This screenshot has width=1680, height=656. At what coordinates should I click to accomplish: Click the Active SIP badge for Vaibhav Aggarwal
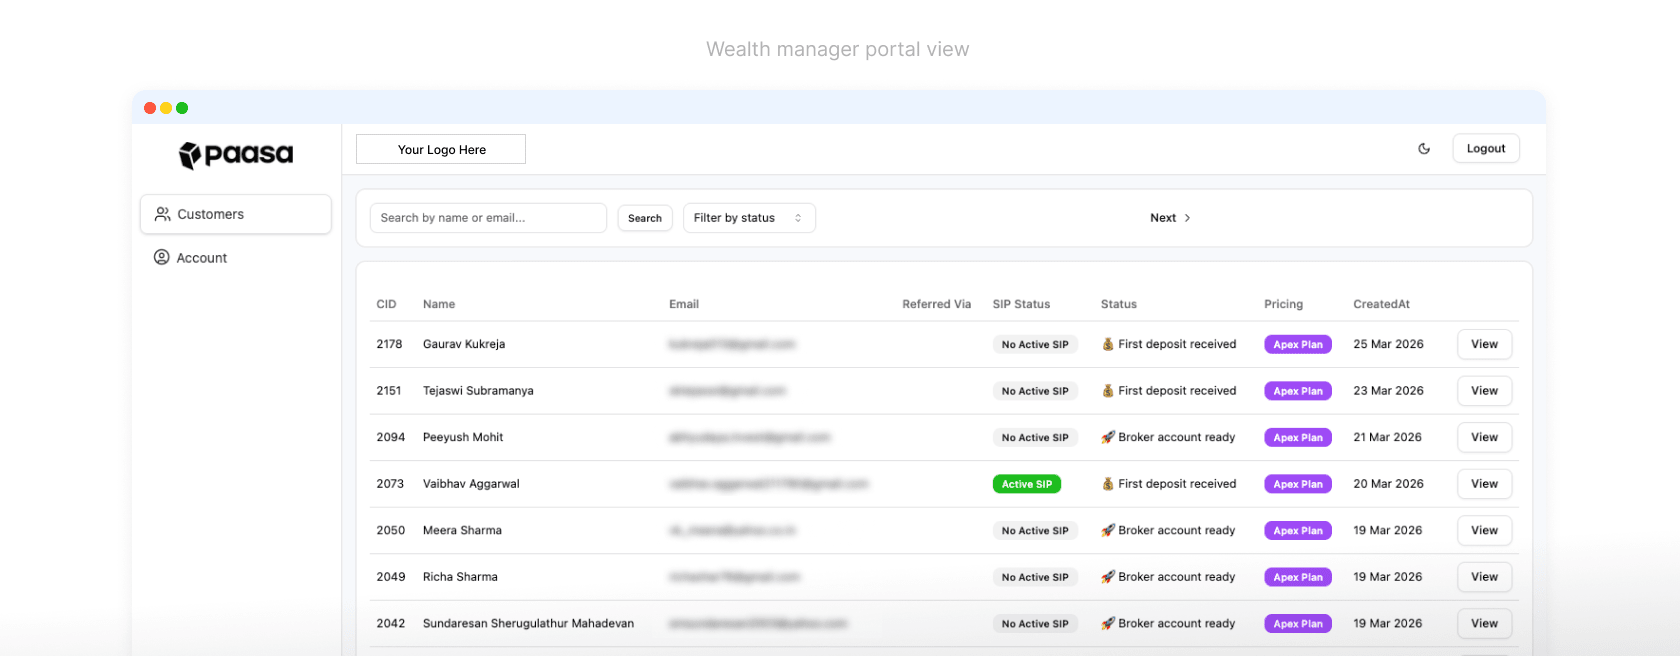[x=1027, y=484]
